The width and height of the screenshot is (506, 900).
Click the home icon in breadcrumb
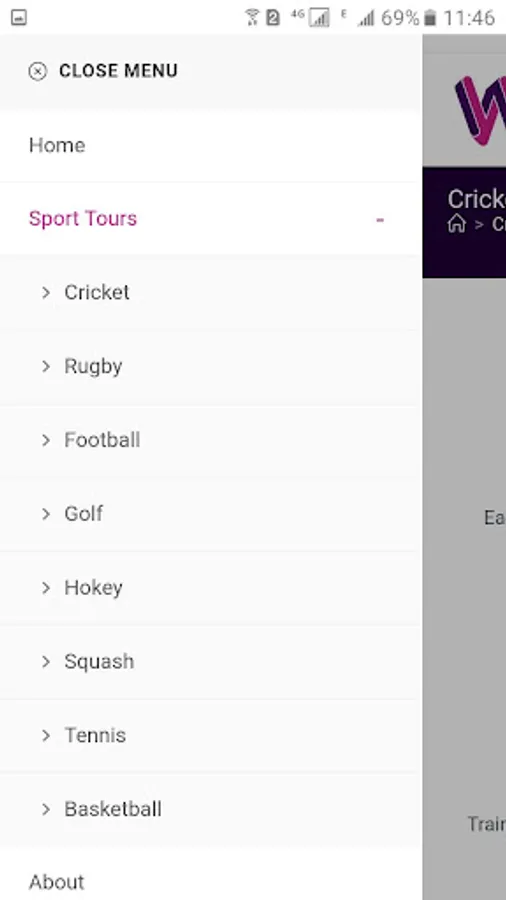457,223
